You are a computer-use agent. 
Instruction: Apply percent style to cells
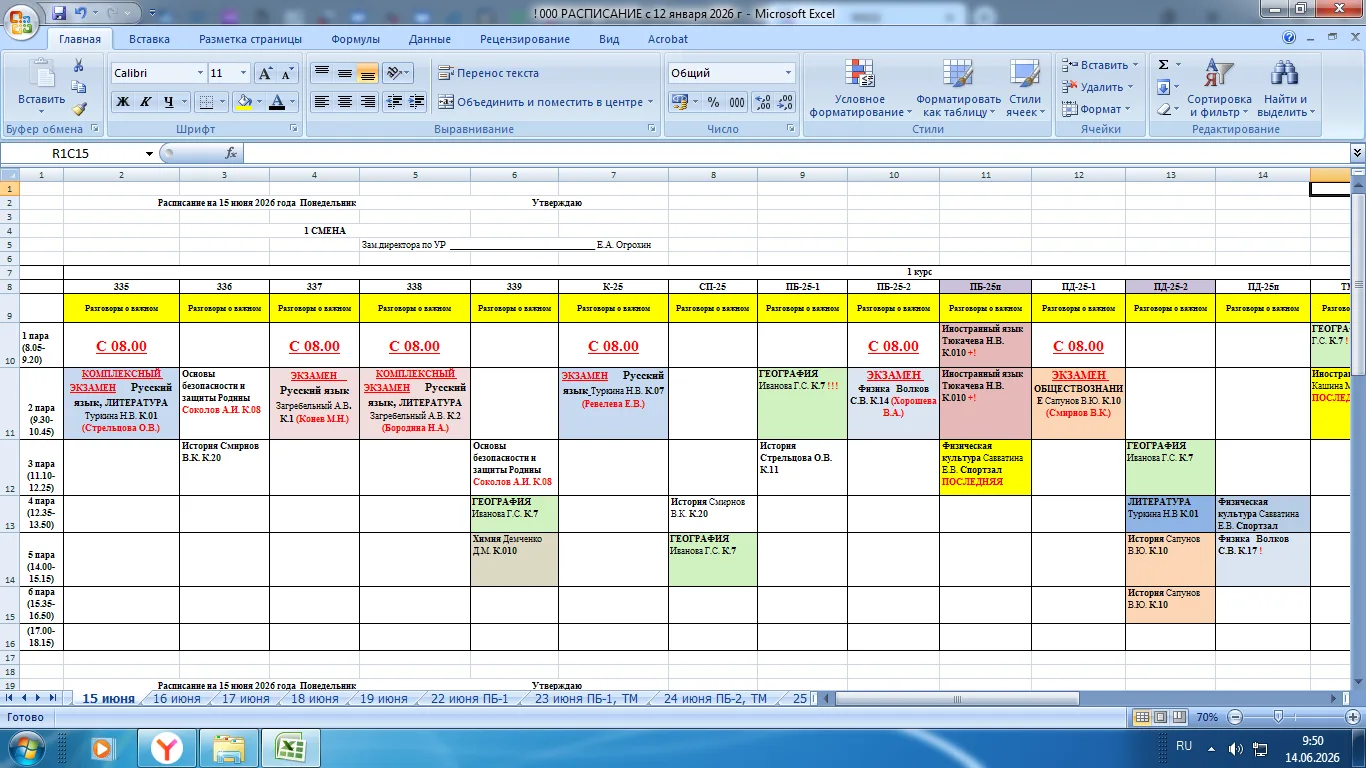tap(713, 102)
